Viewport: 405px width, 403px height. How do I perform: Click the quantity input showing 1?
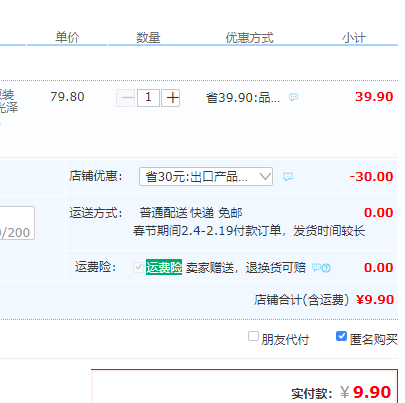(x=148, y=98)
